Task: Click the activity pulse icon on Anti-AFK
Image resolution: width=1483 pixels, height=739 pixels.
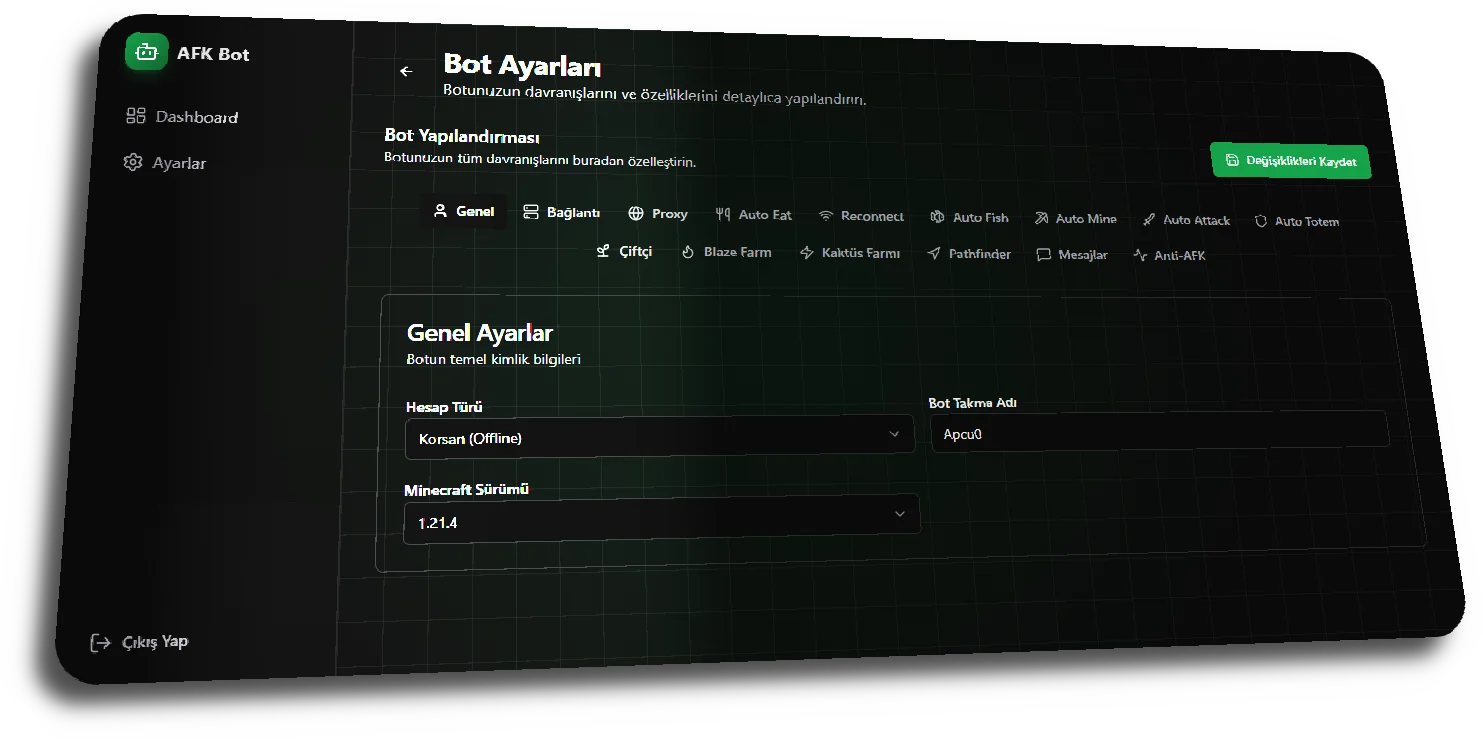Action: pyautogui.click(x=1140, y=255)
